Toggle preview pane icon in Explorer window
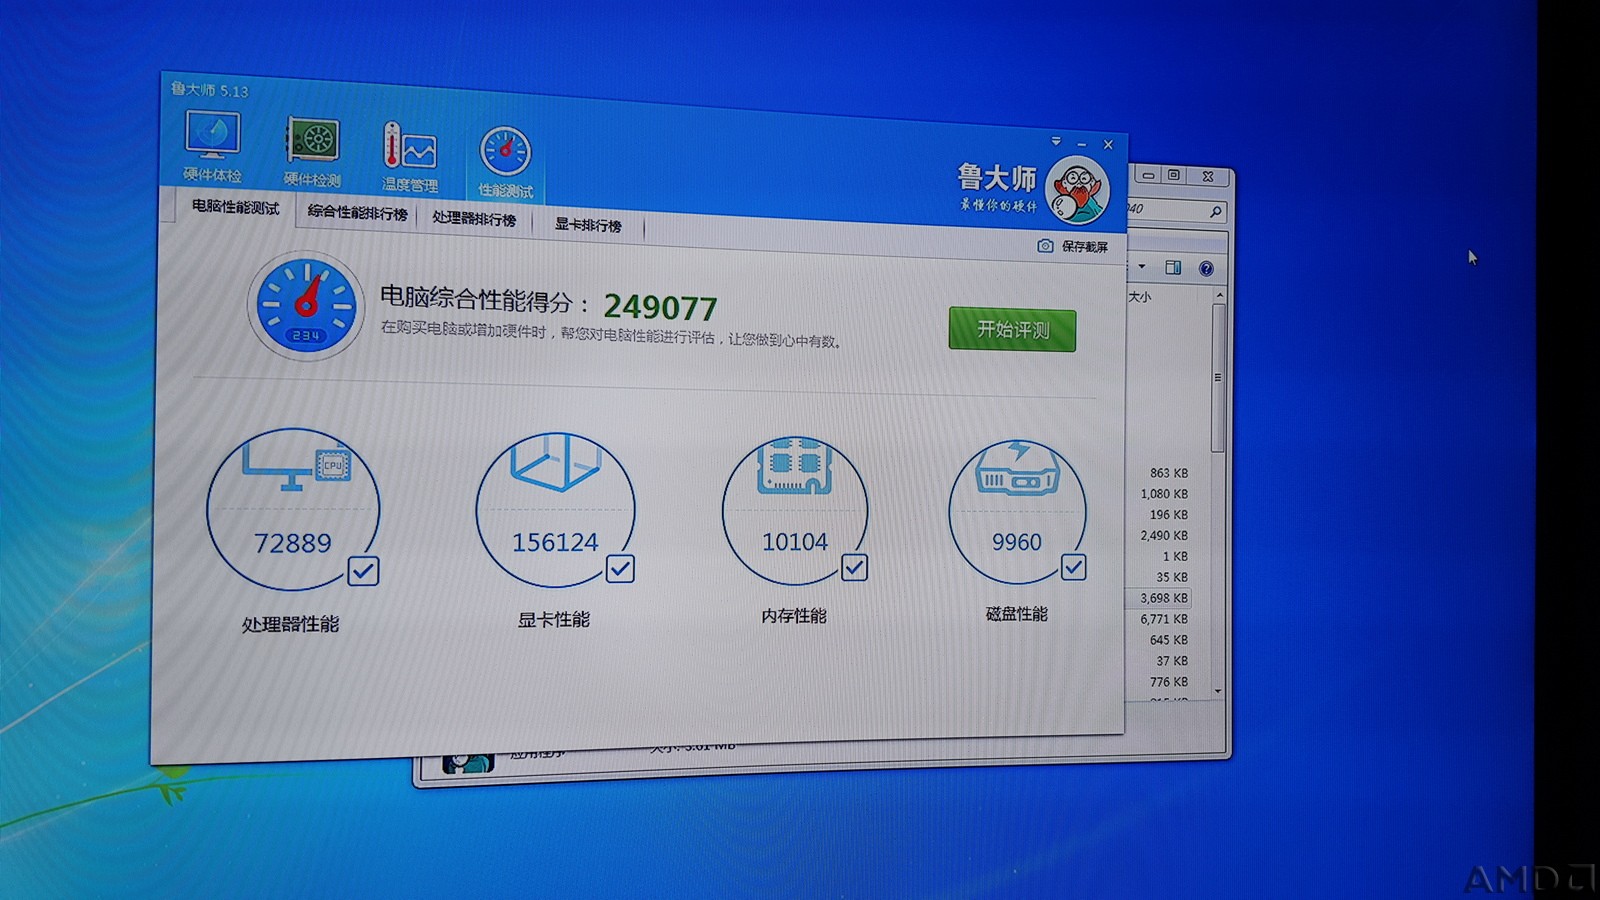Image resolution: width=1600 pixels, height=900 pixels. (x=1173, y=267)
